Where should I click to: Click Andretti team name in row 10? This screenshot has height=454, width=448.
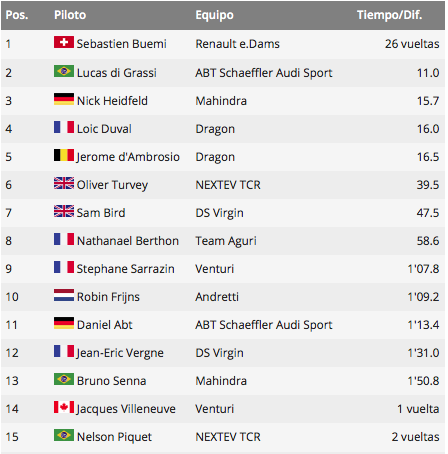(217, 297)
